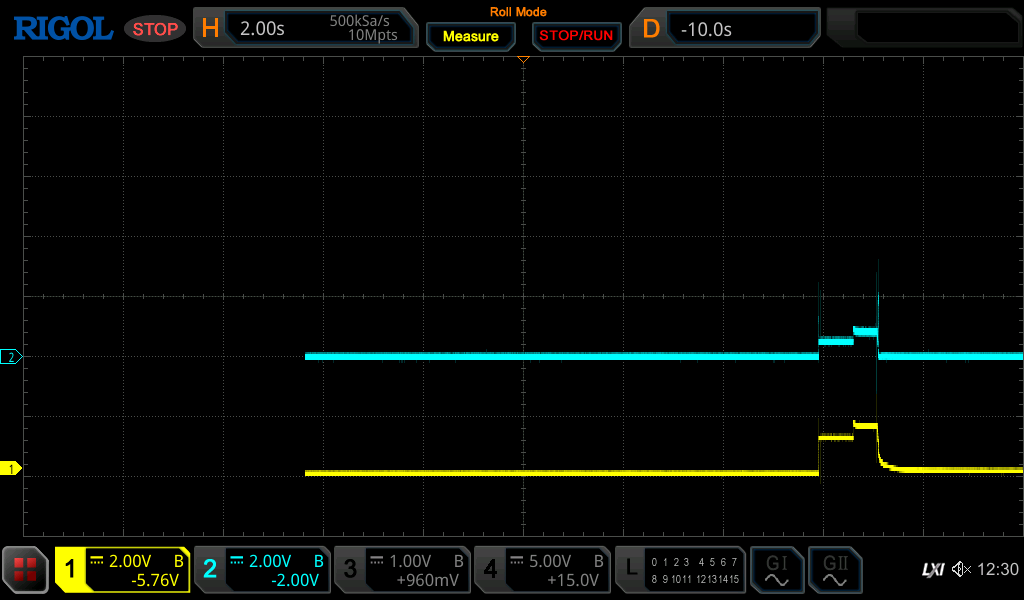Click the 12:30 clock
The height and width of the screenshot is (600, 1024).
[x=998, y=569]
